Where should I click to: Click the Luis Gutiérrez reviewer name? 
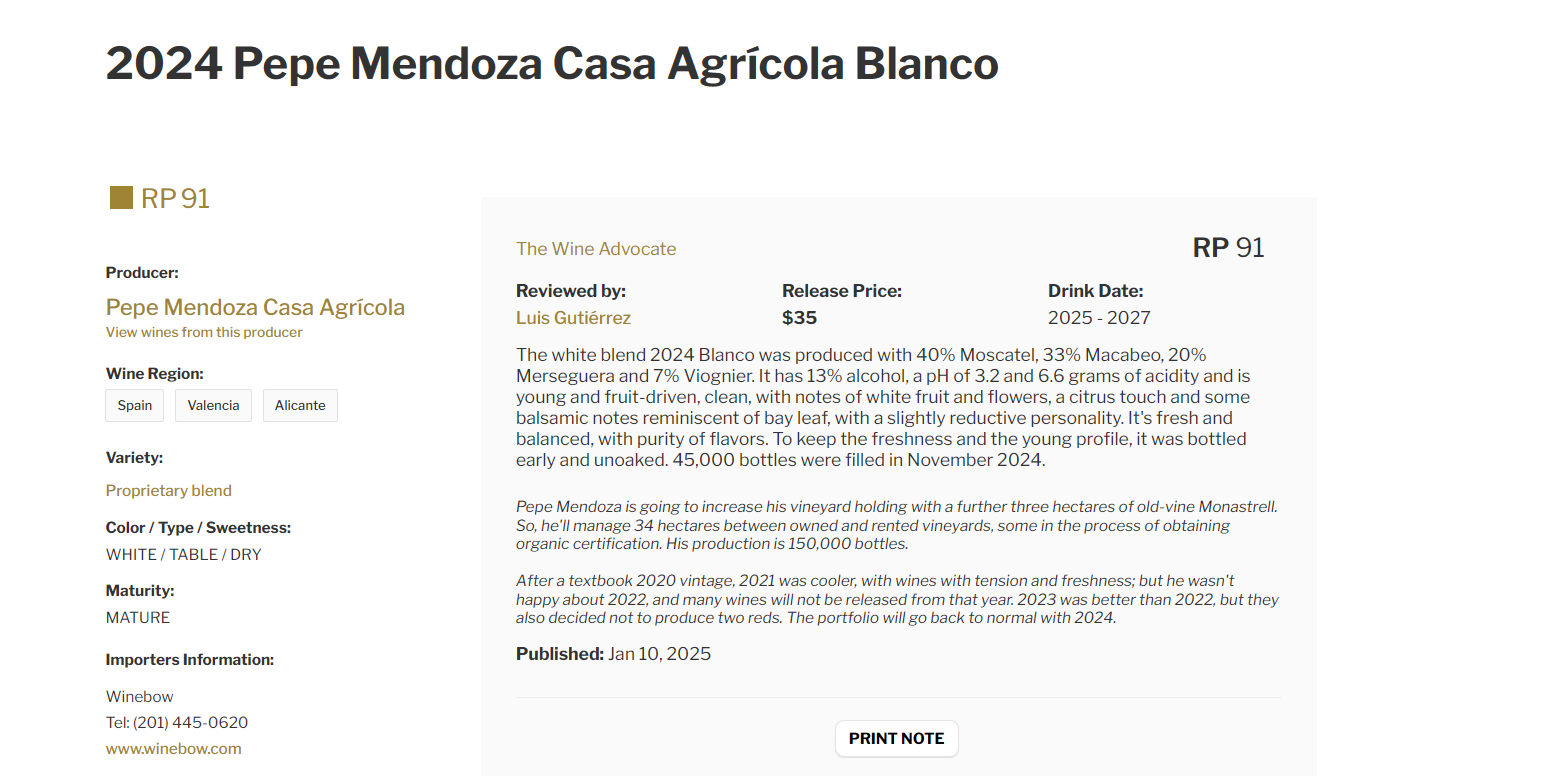573,317
